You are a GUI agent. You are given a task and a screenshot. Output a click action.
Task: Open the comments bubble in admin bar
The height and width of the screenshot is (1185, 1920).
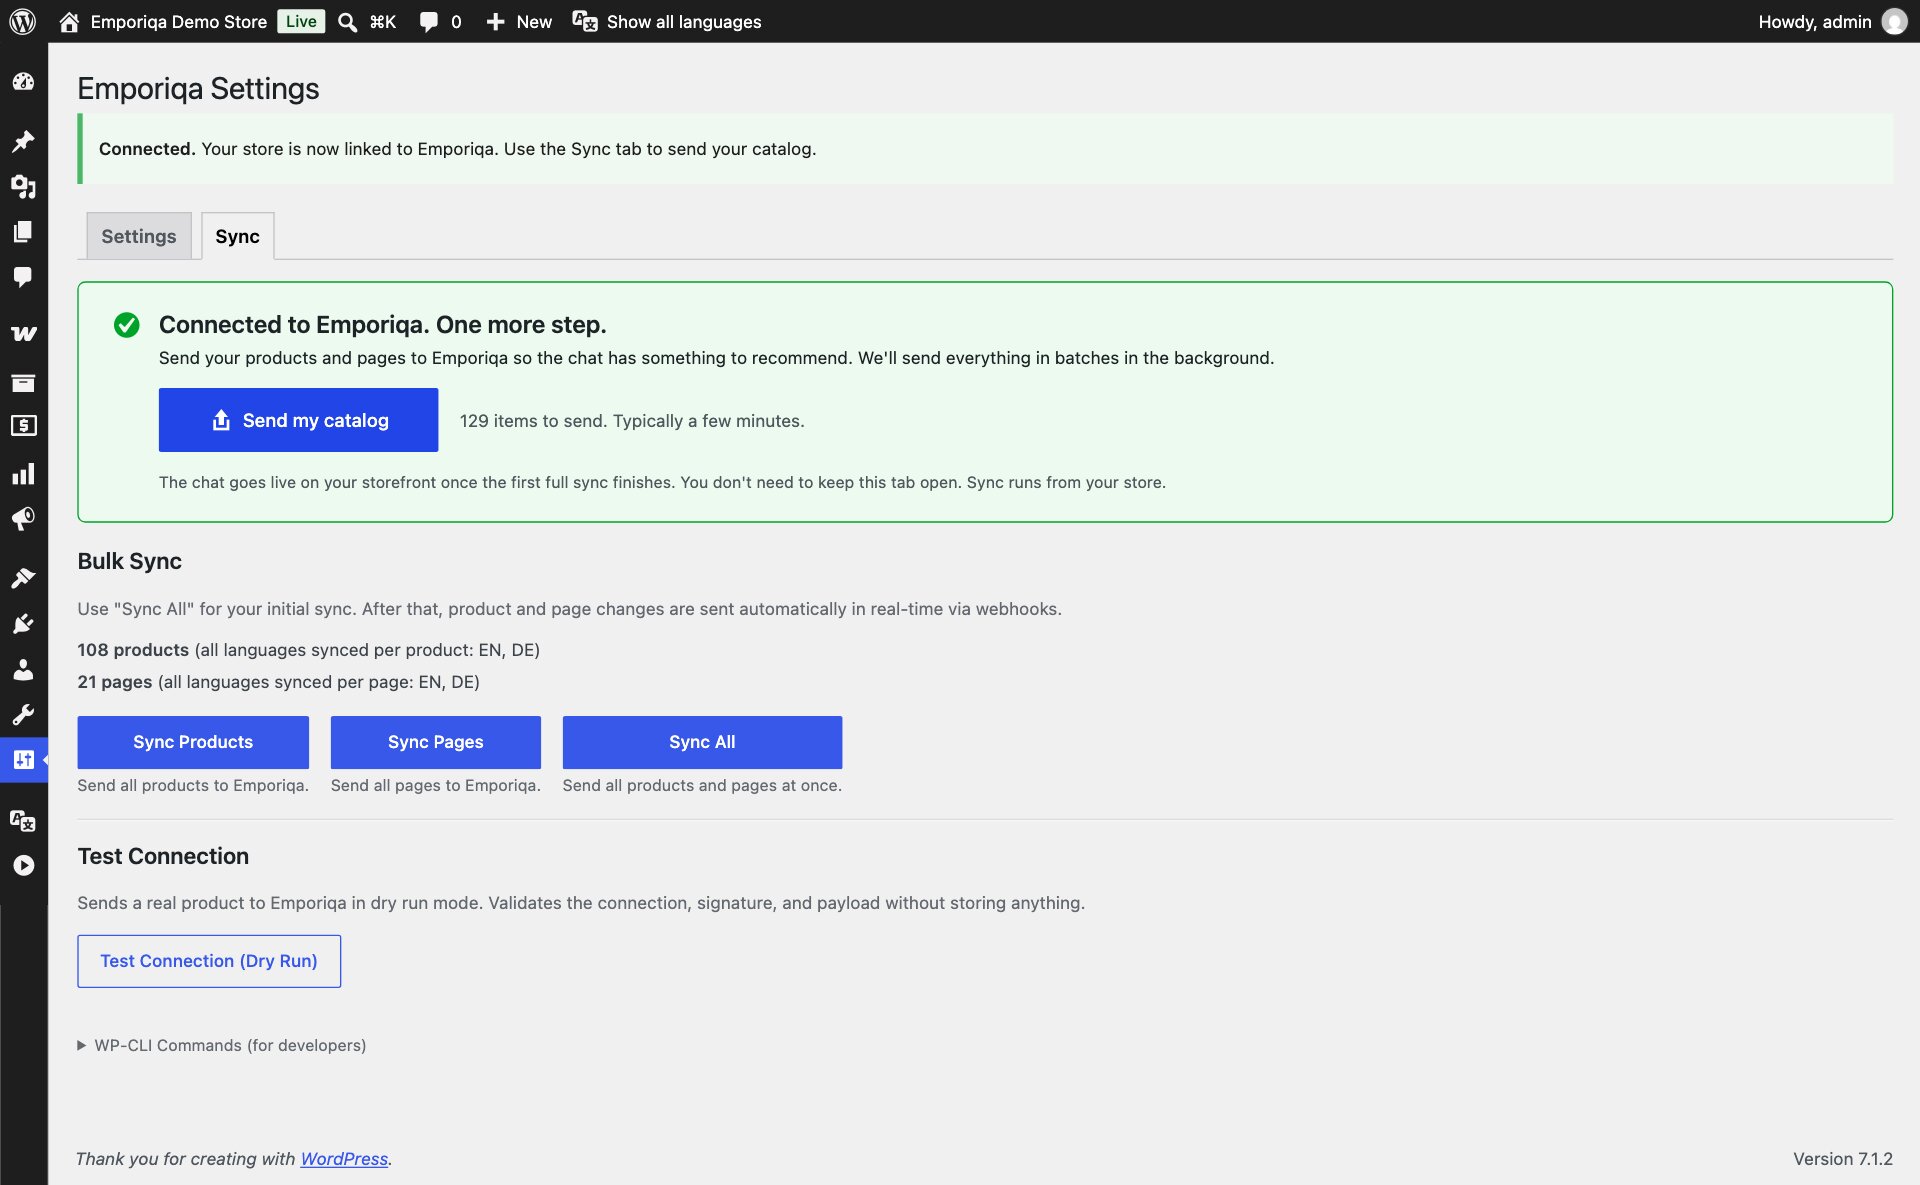(429, 22)
